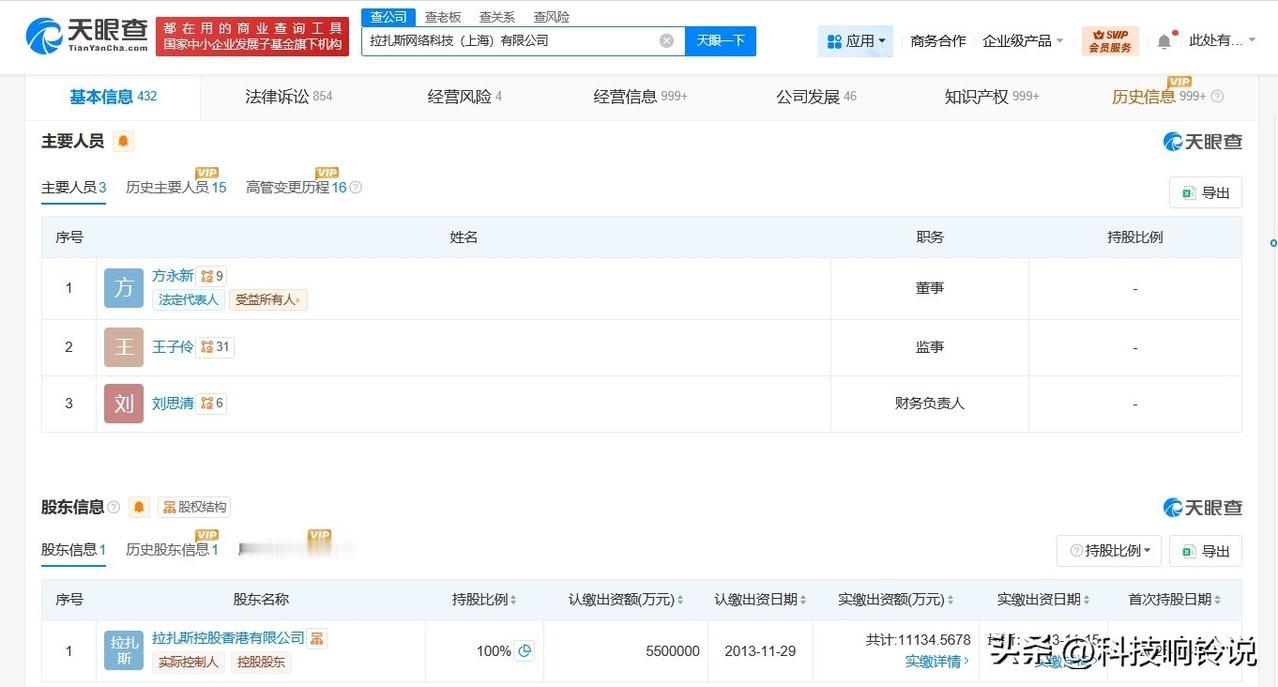This screenshot has height=687, width=1278.
Task: Open SVIP 会员服务 badge
Action: pyautogui.click(x=1110, y=41)
